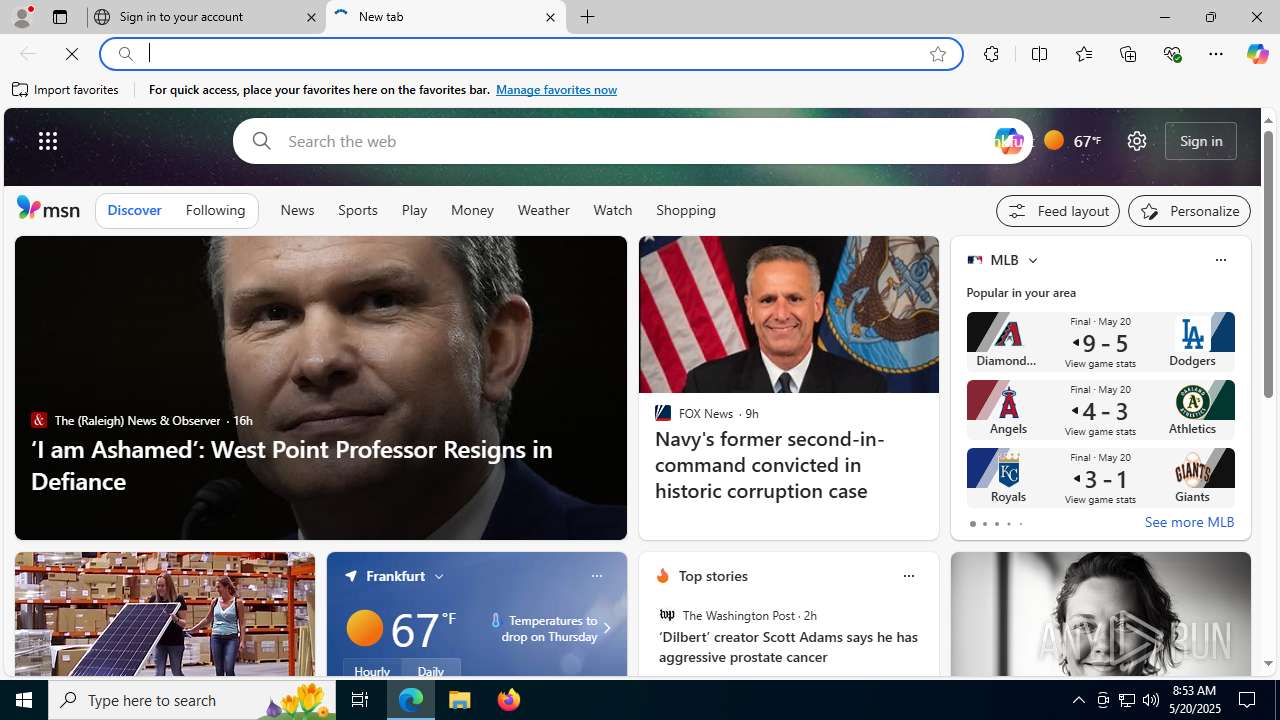Open File Explorer from taskbar
This screenshot has width=1280, height=720.
click(460, 700)
